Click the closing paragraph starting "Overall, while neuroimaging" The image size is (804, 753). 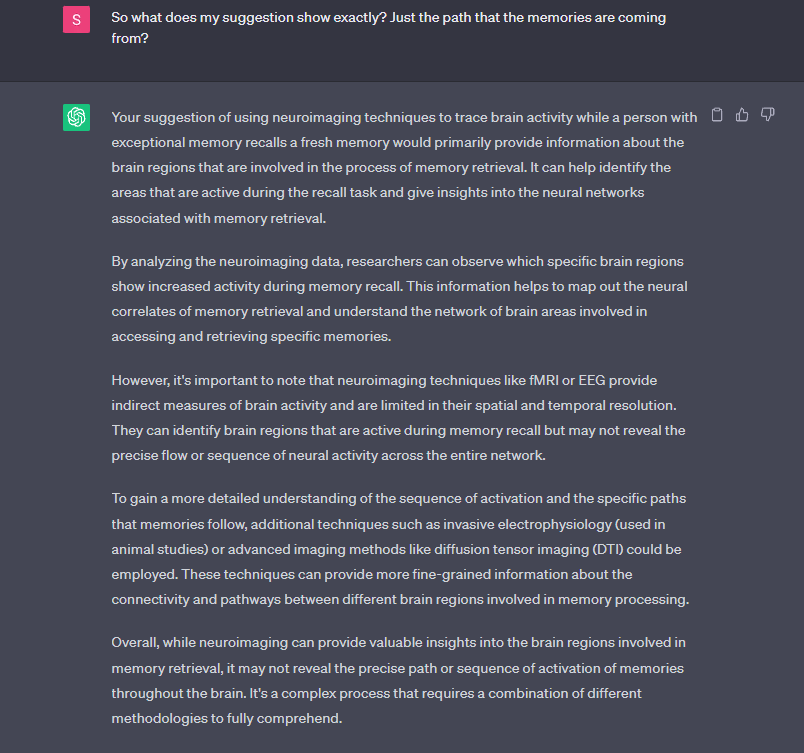pyautogui.click(x=398, y=679)
